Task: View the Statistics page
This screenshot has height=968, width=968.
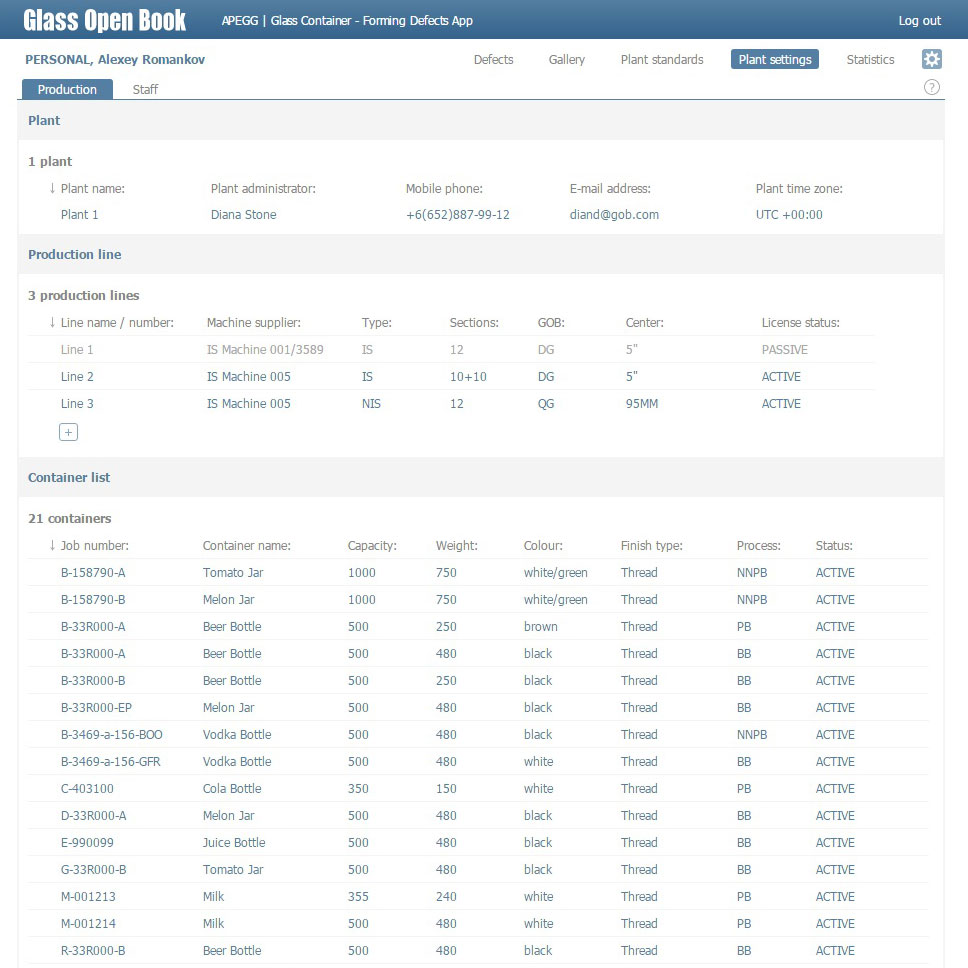Action: 870,60
